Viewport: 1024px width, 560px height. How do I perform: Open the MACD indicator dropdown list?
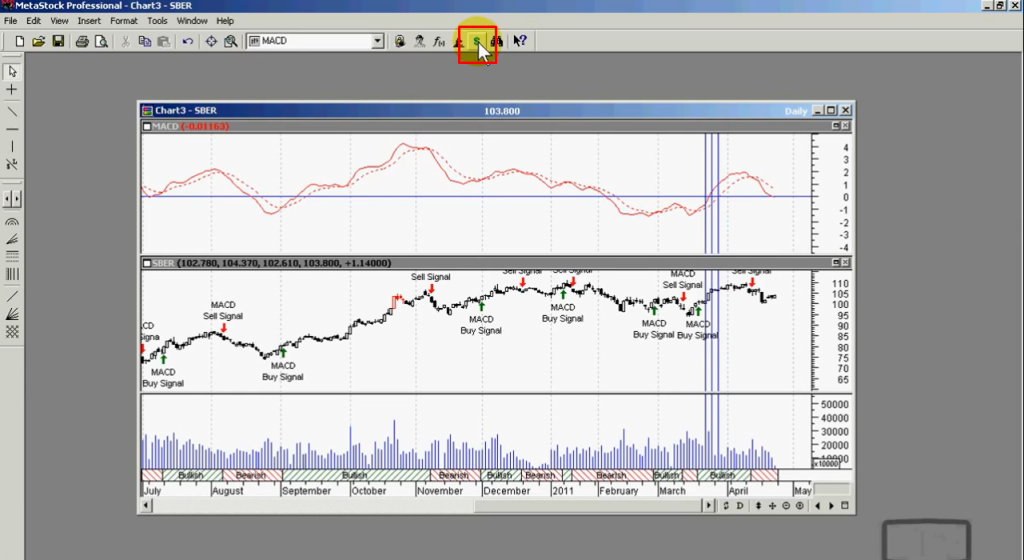point(377,41)
